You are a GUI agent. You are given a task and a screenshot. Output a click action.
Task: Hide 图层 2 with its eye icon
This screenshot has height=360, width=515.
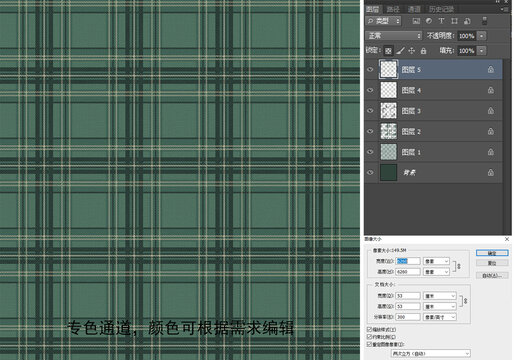tap(370, 131)
